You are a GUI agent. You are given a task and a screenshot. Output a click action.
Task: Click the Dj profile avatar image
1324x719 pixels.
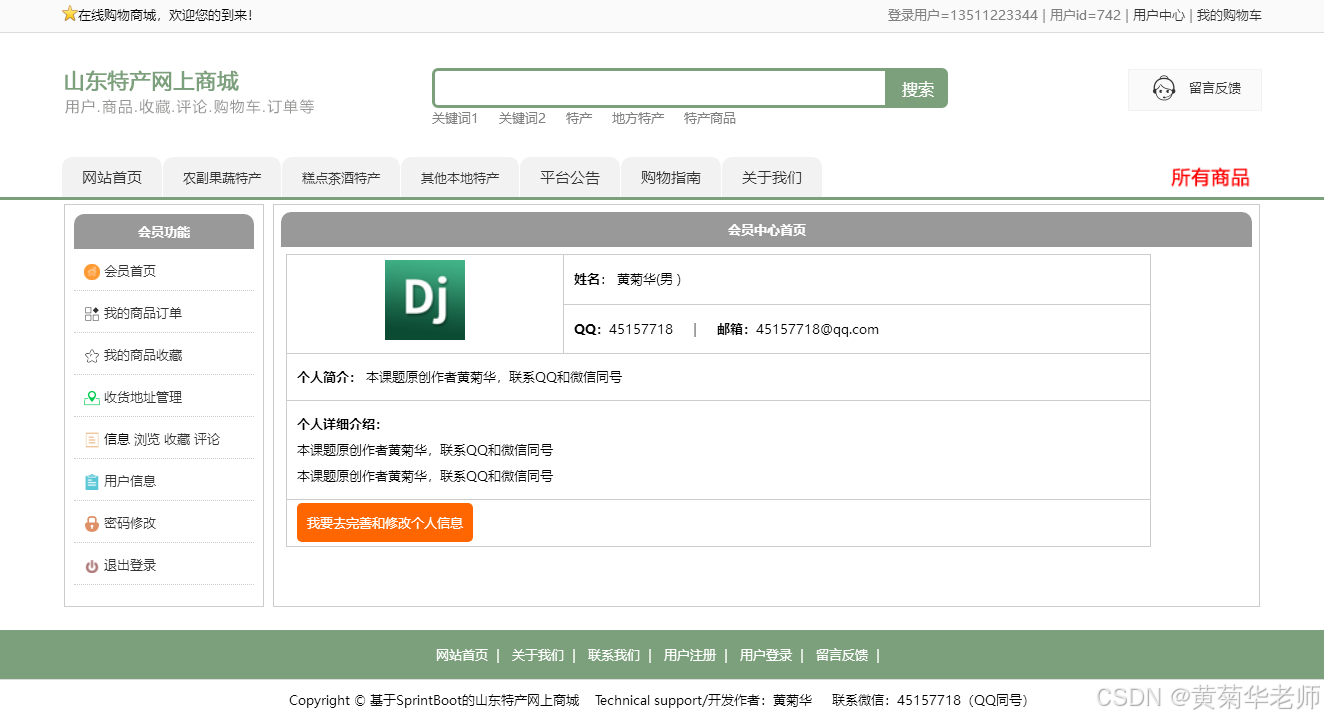point(425,300)
